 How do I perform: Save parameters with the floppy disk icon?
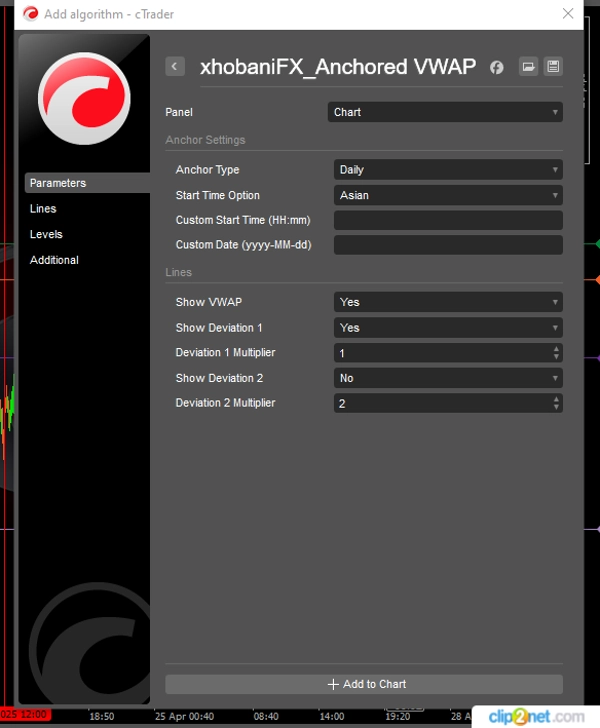point(553,67)
